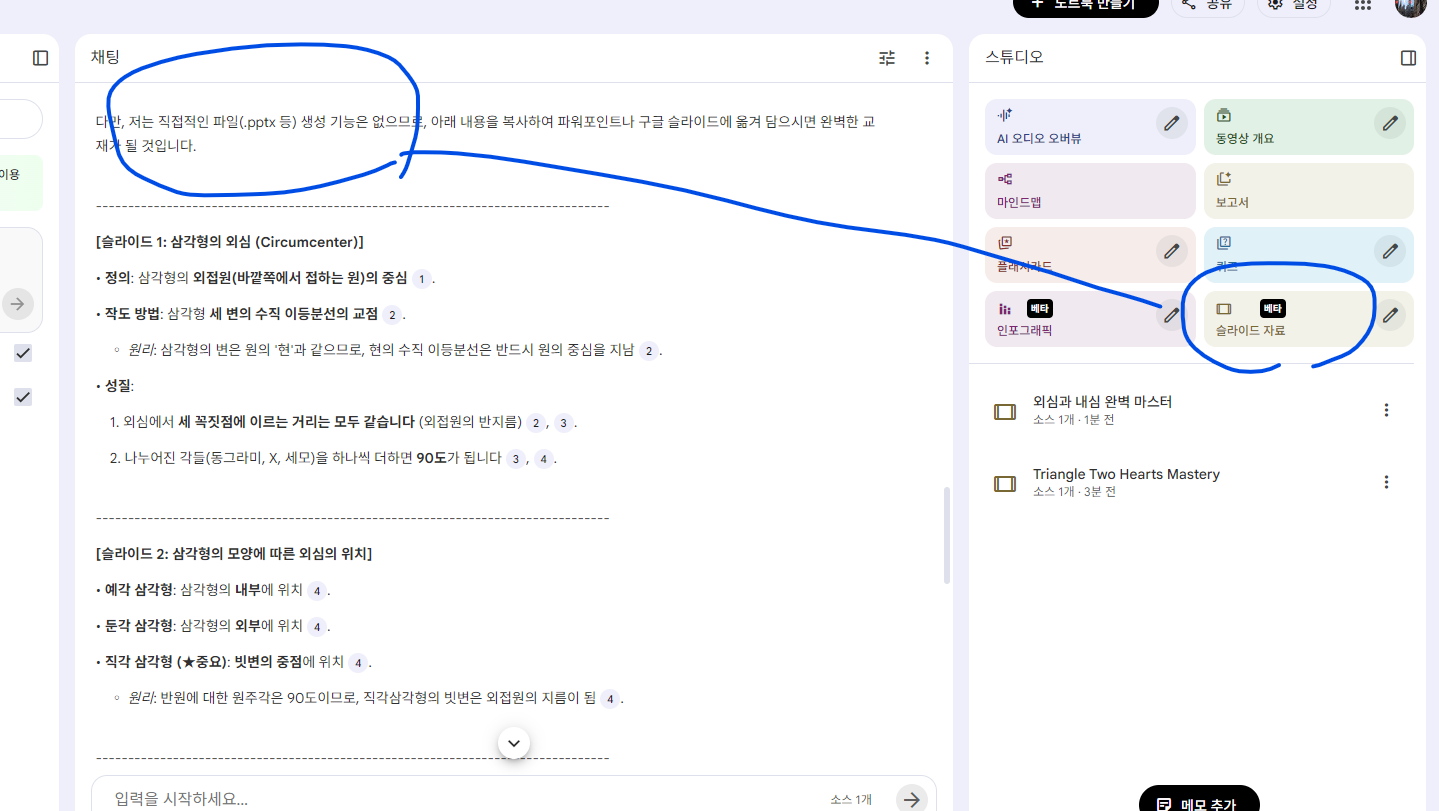Jump to bottom with chevron-down button
The width and height of the screenshot is (1439, 811).
(514, 743)
